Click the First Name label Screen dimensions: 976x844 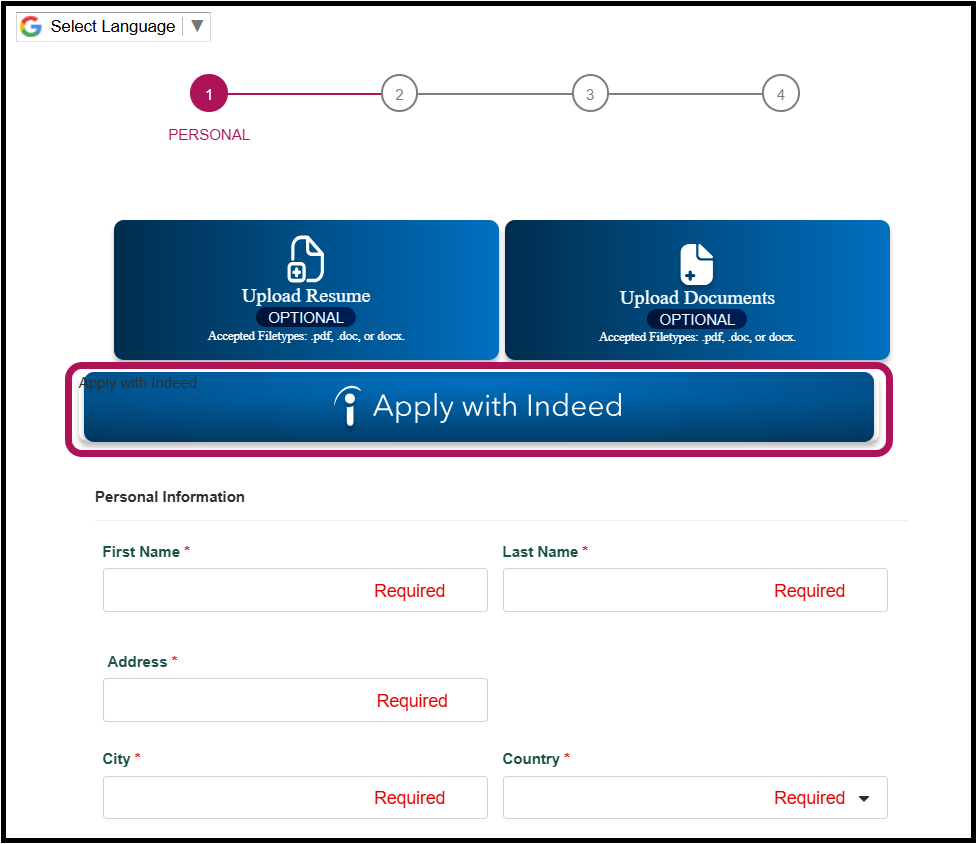[141, 552]
